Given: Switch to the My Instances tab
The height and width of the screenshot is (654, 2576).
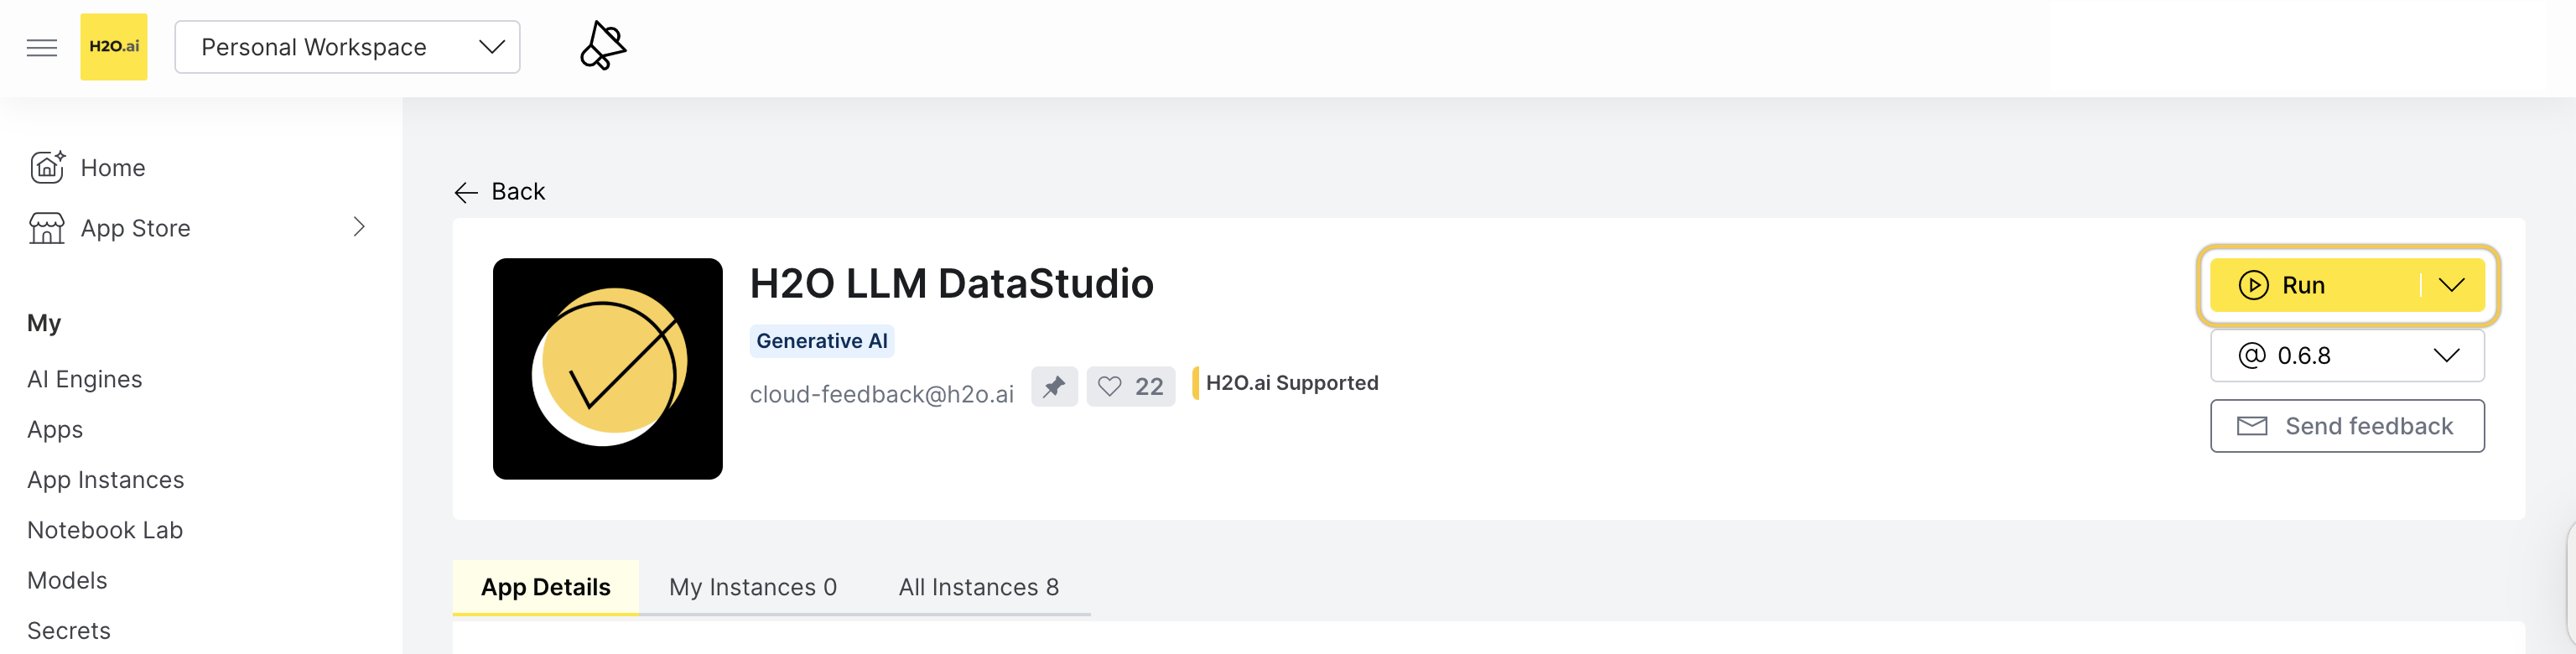Looking at the screenshot, I should pyautogui.click(x=753, y=587).
